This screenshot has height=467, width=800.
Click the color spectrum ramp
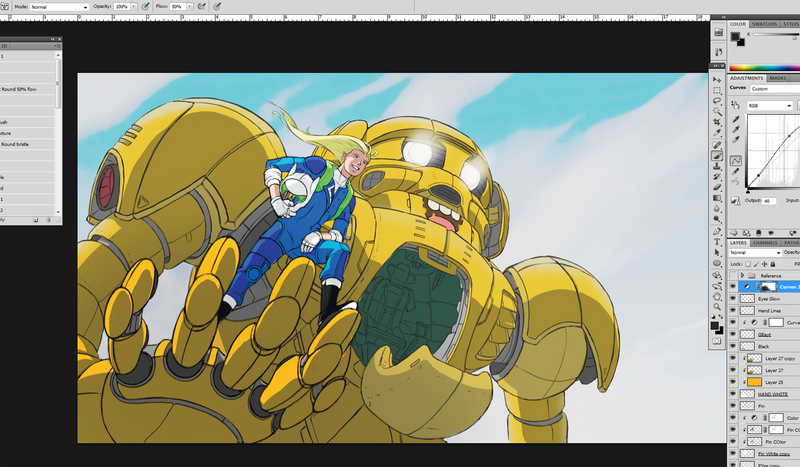click(x=764, y=68)
